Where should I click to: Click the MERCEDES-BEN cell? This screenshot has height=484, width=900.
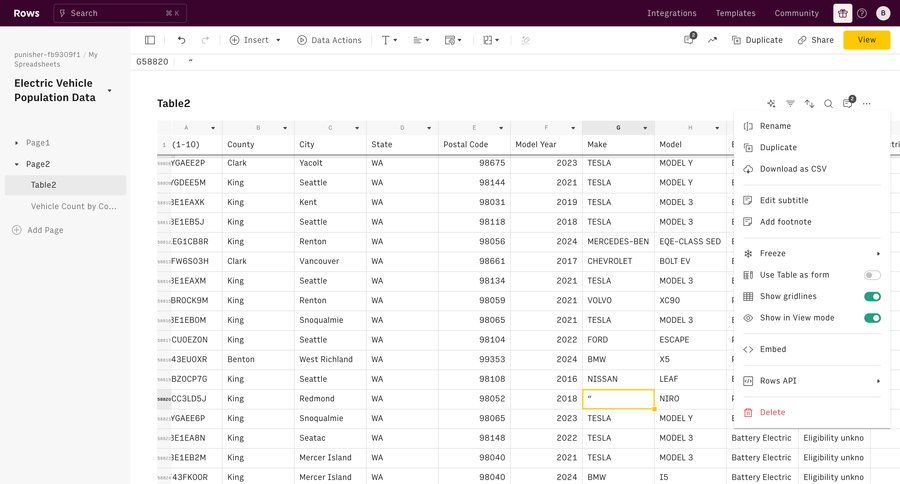pyautogui.click(x=618, y=242)
